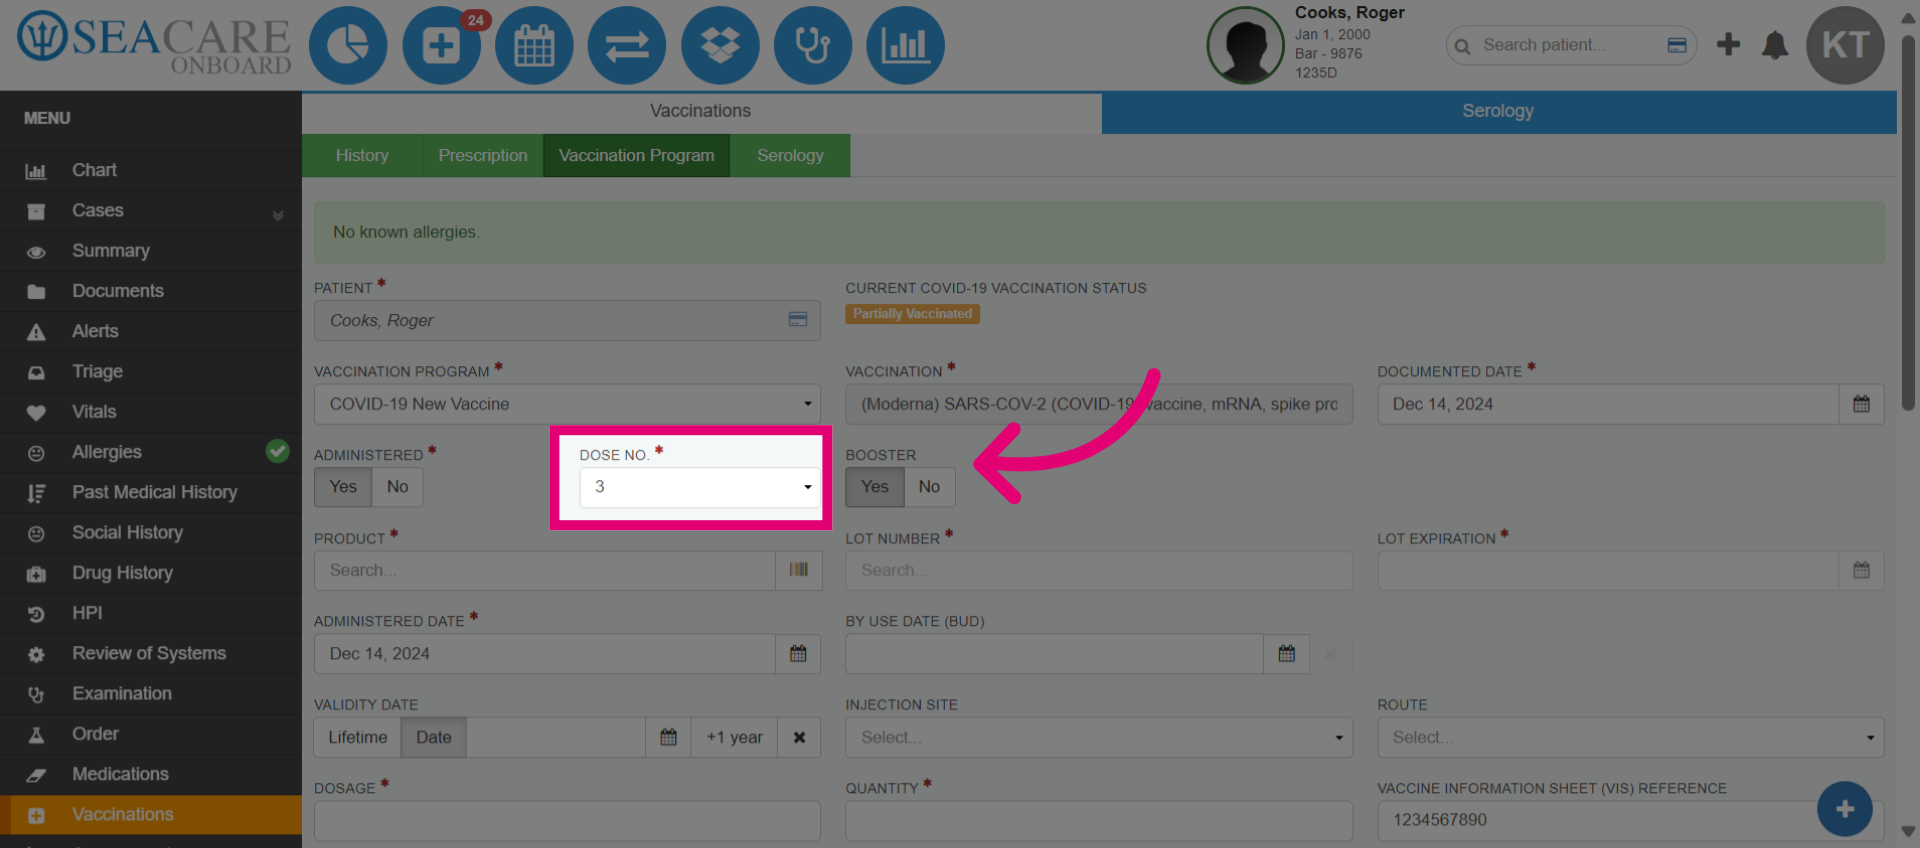Open the Dropbox icon in toolbar
This screenshot has width=1920, height=848.
point(720,45)
